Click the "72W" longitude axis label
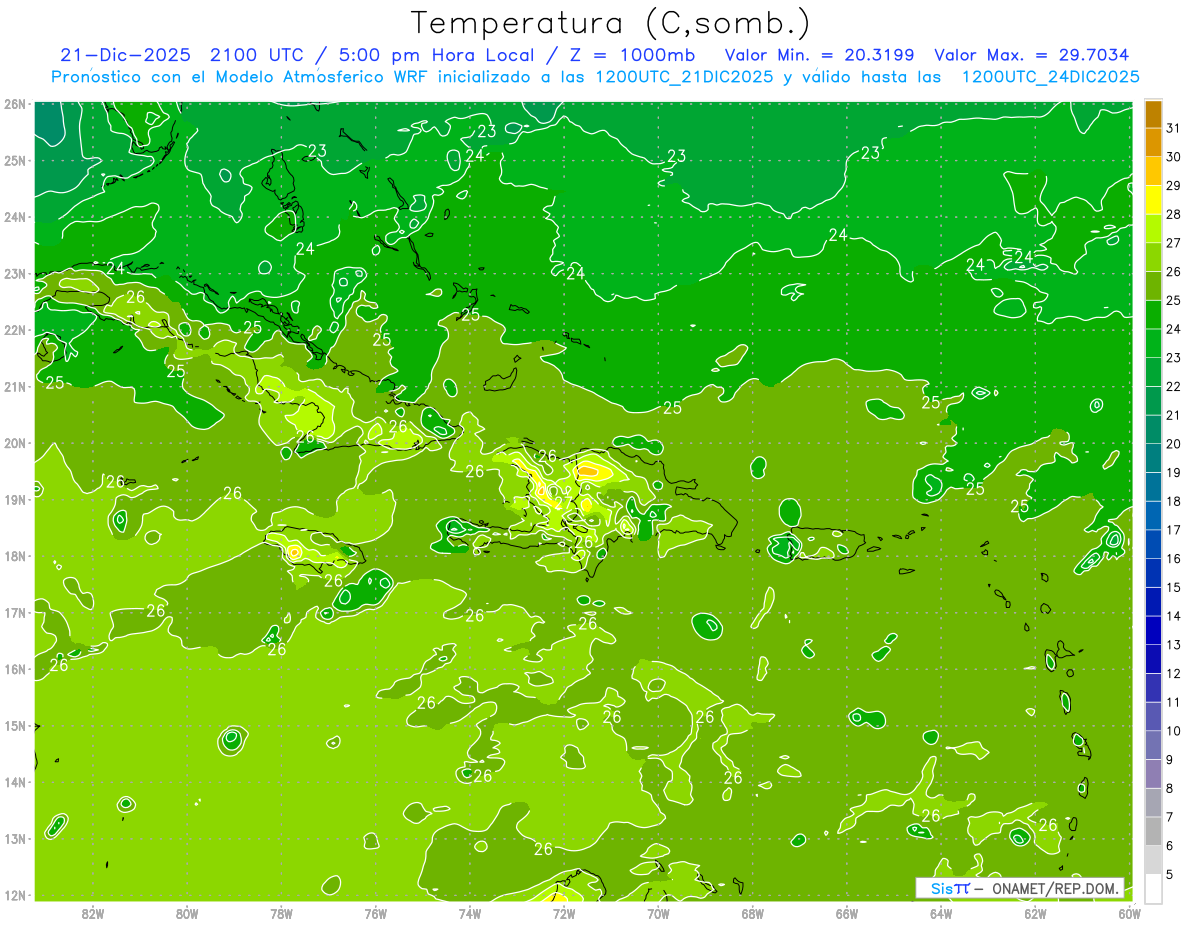This screenshot has width=1200, height=927. [564, 912]
